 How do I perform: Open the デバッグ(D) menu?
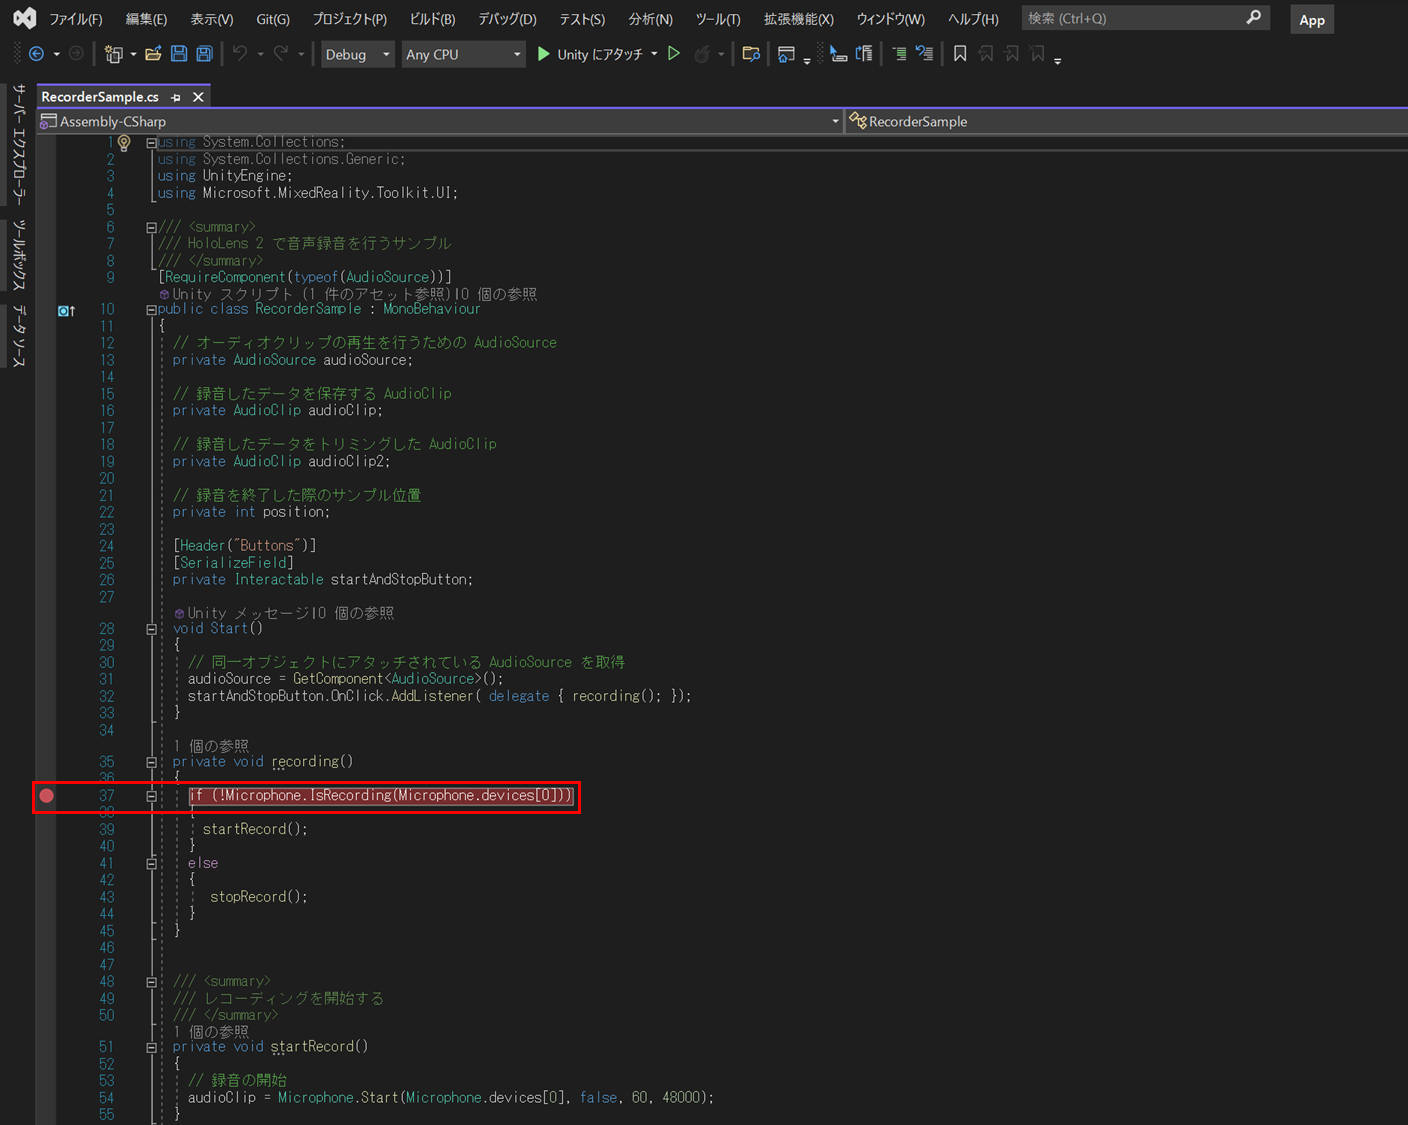click(x=507, y=19)
